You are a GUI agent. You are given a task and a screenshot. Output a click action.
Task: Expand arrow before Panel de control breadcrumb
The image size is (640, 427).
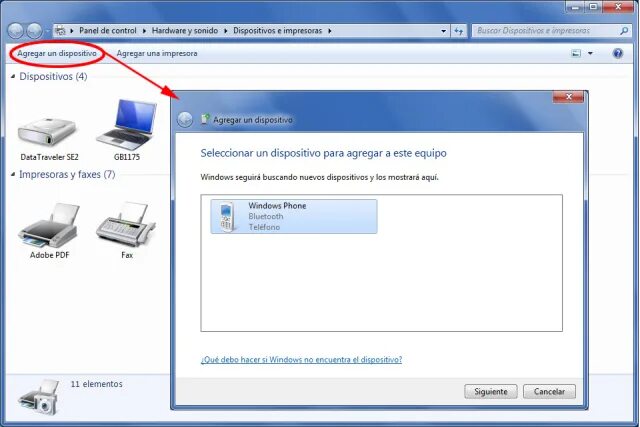click(72, 31)
